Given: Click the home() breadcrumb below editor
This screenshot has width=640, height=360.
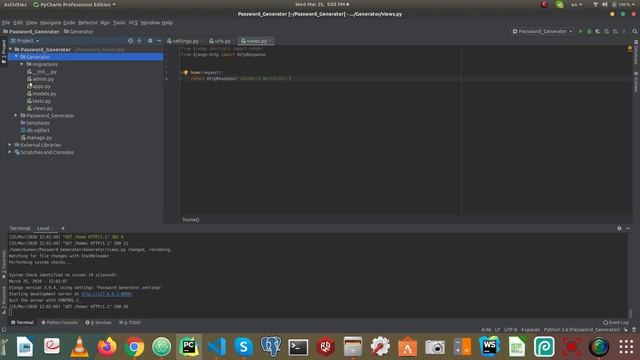Looking at the screenshot, I should 191,220.
